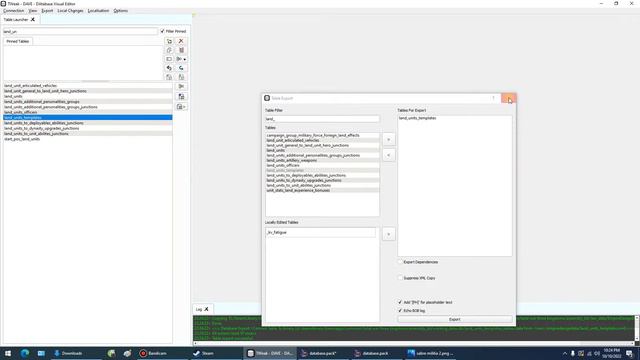The width and height of the screenshot is (640, 360).
Task: Select highlighted land_units_templates in launcher
Action: 88,118
